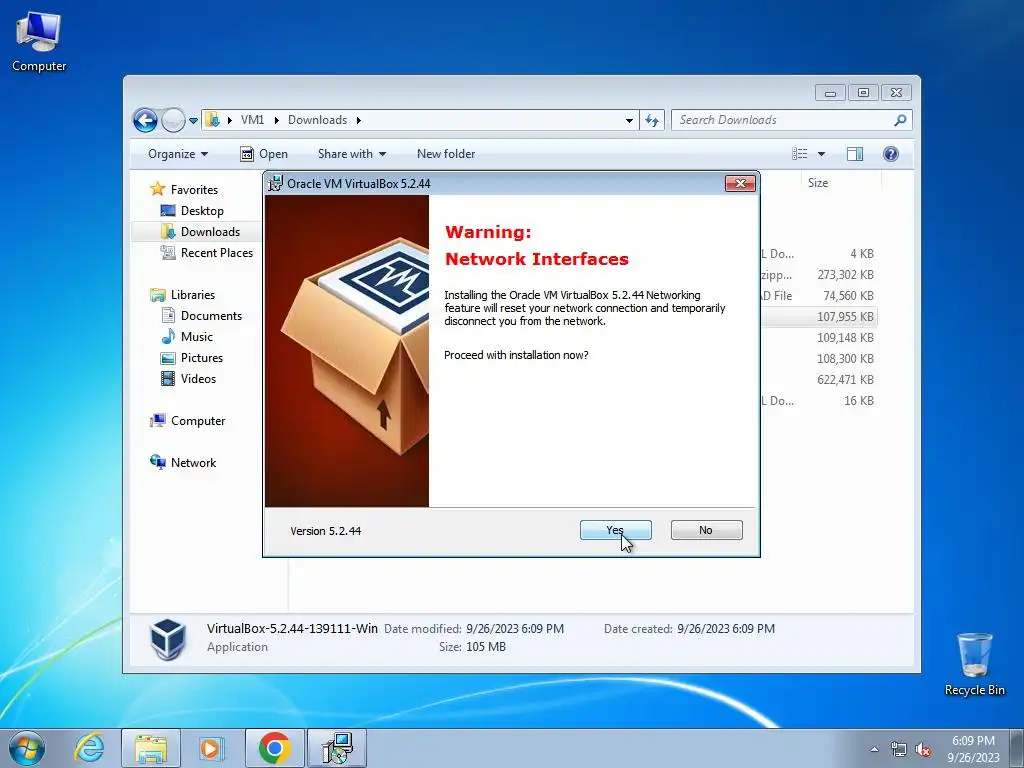1024x768 pixels.
Task: Click Open in the Explorer toolbar
Action: pyautogui.click(x=264, y=154)
